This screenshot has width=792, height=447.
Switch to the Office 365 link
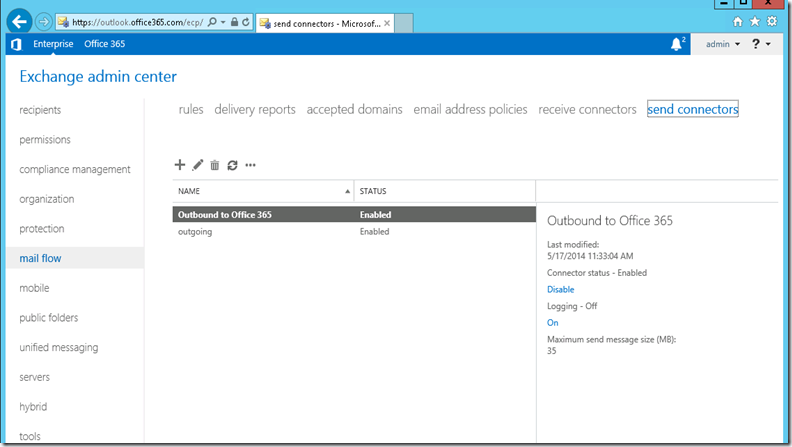(105, 44)
